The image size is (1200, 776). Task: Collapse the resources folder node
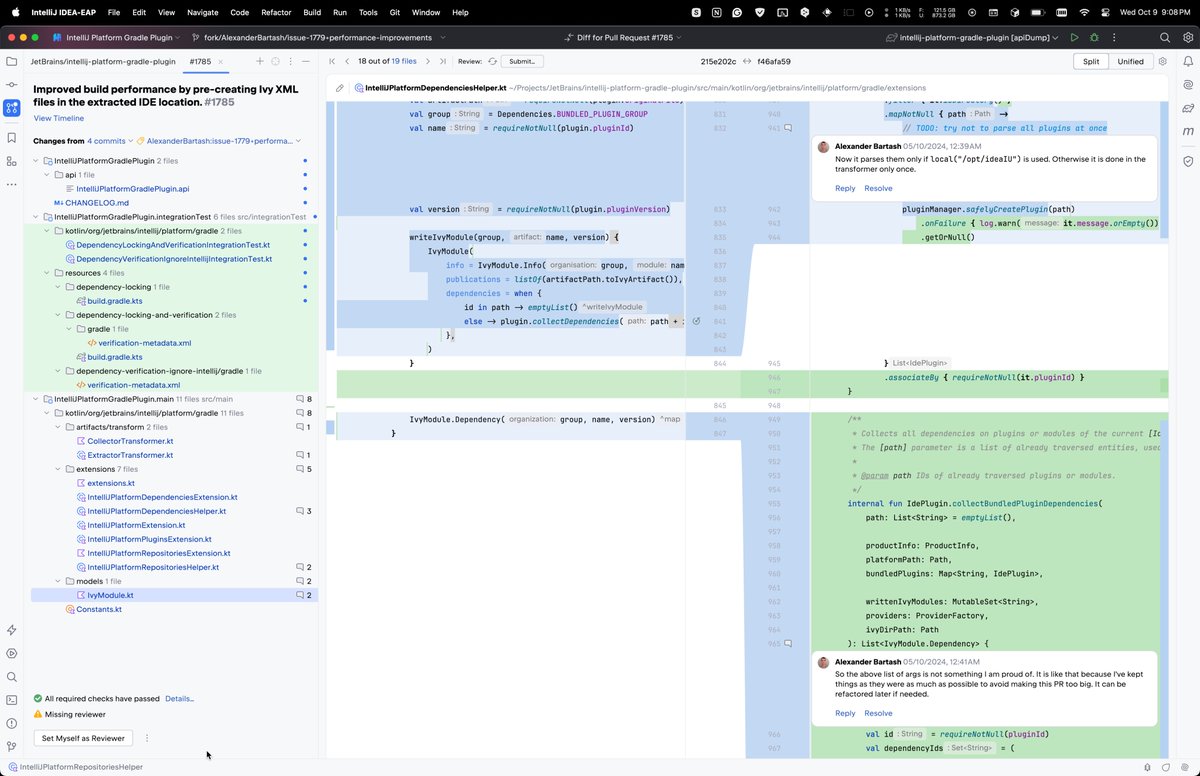click(x=47, y=272)
